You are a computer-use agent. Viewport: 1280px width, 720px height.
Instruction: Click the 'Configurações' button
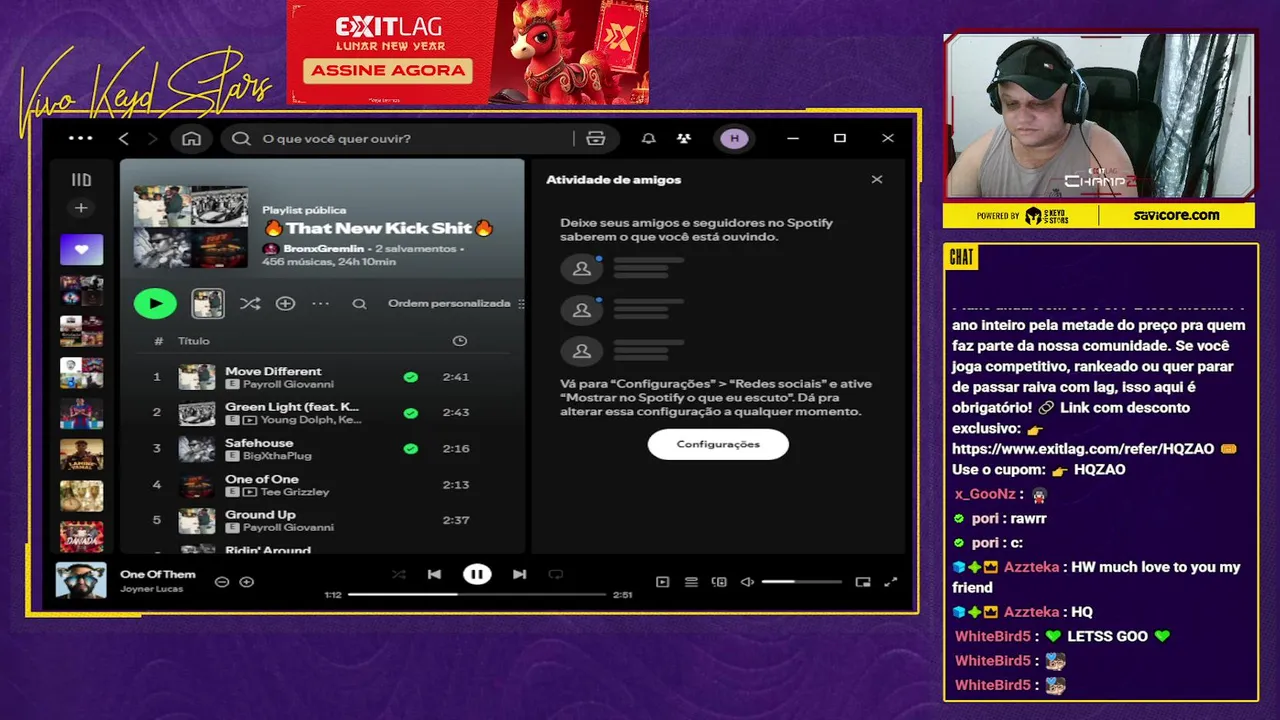[718, 444]
